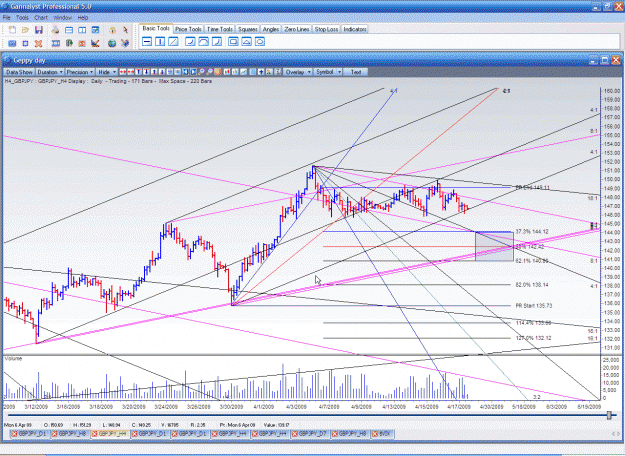Select the GBPJPY_D7 chart tab
This screenshot has width=625, height=456.
click(312, 434)
